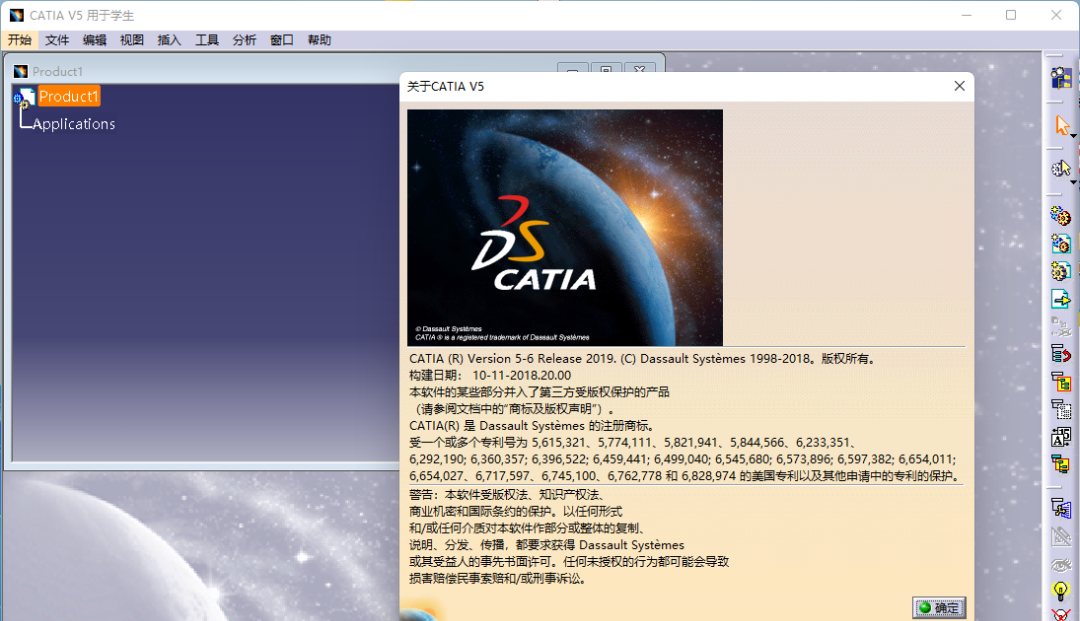Open Graph Tree Reordering (red arrow tree icon)

(x=1061, y=354)
